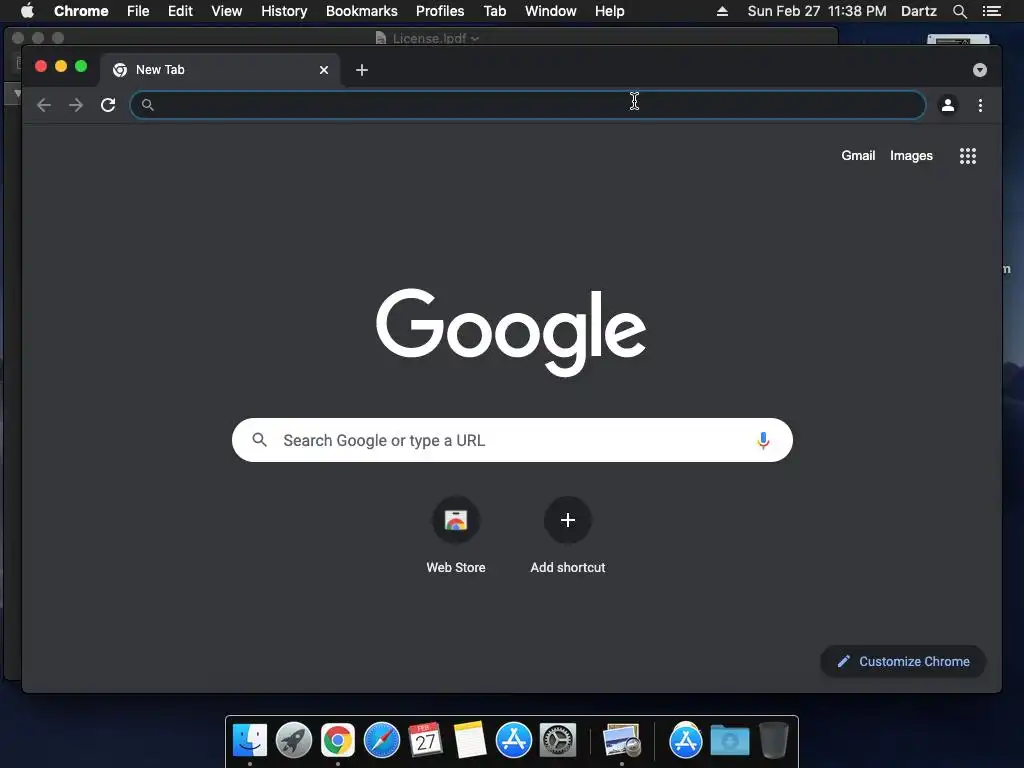
Task: Open Notification Center list icon
Action: click(x=991, y=11)
